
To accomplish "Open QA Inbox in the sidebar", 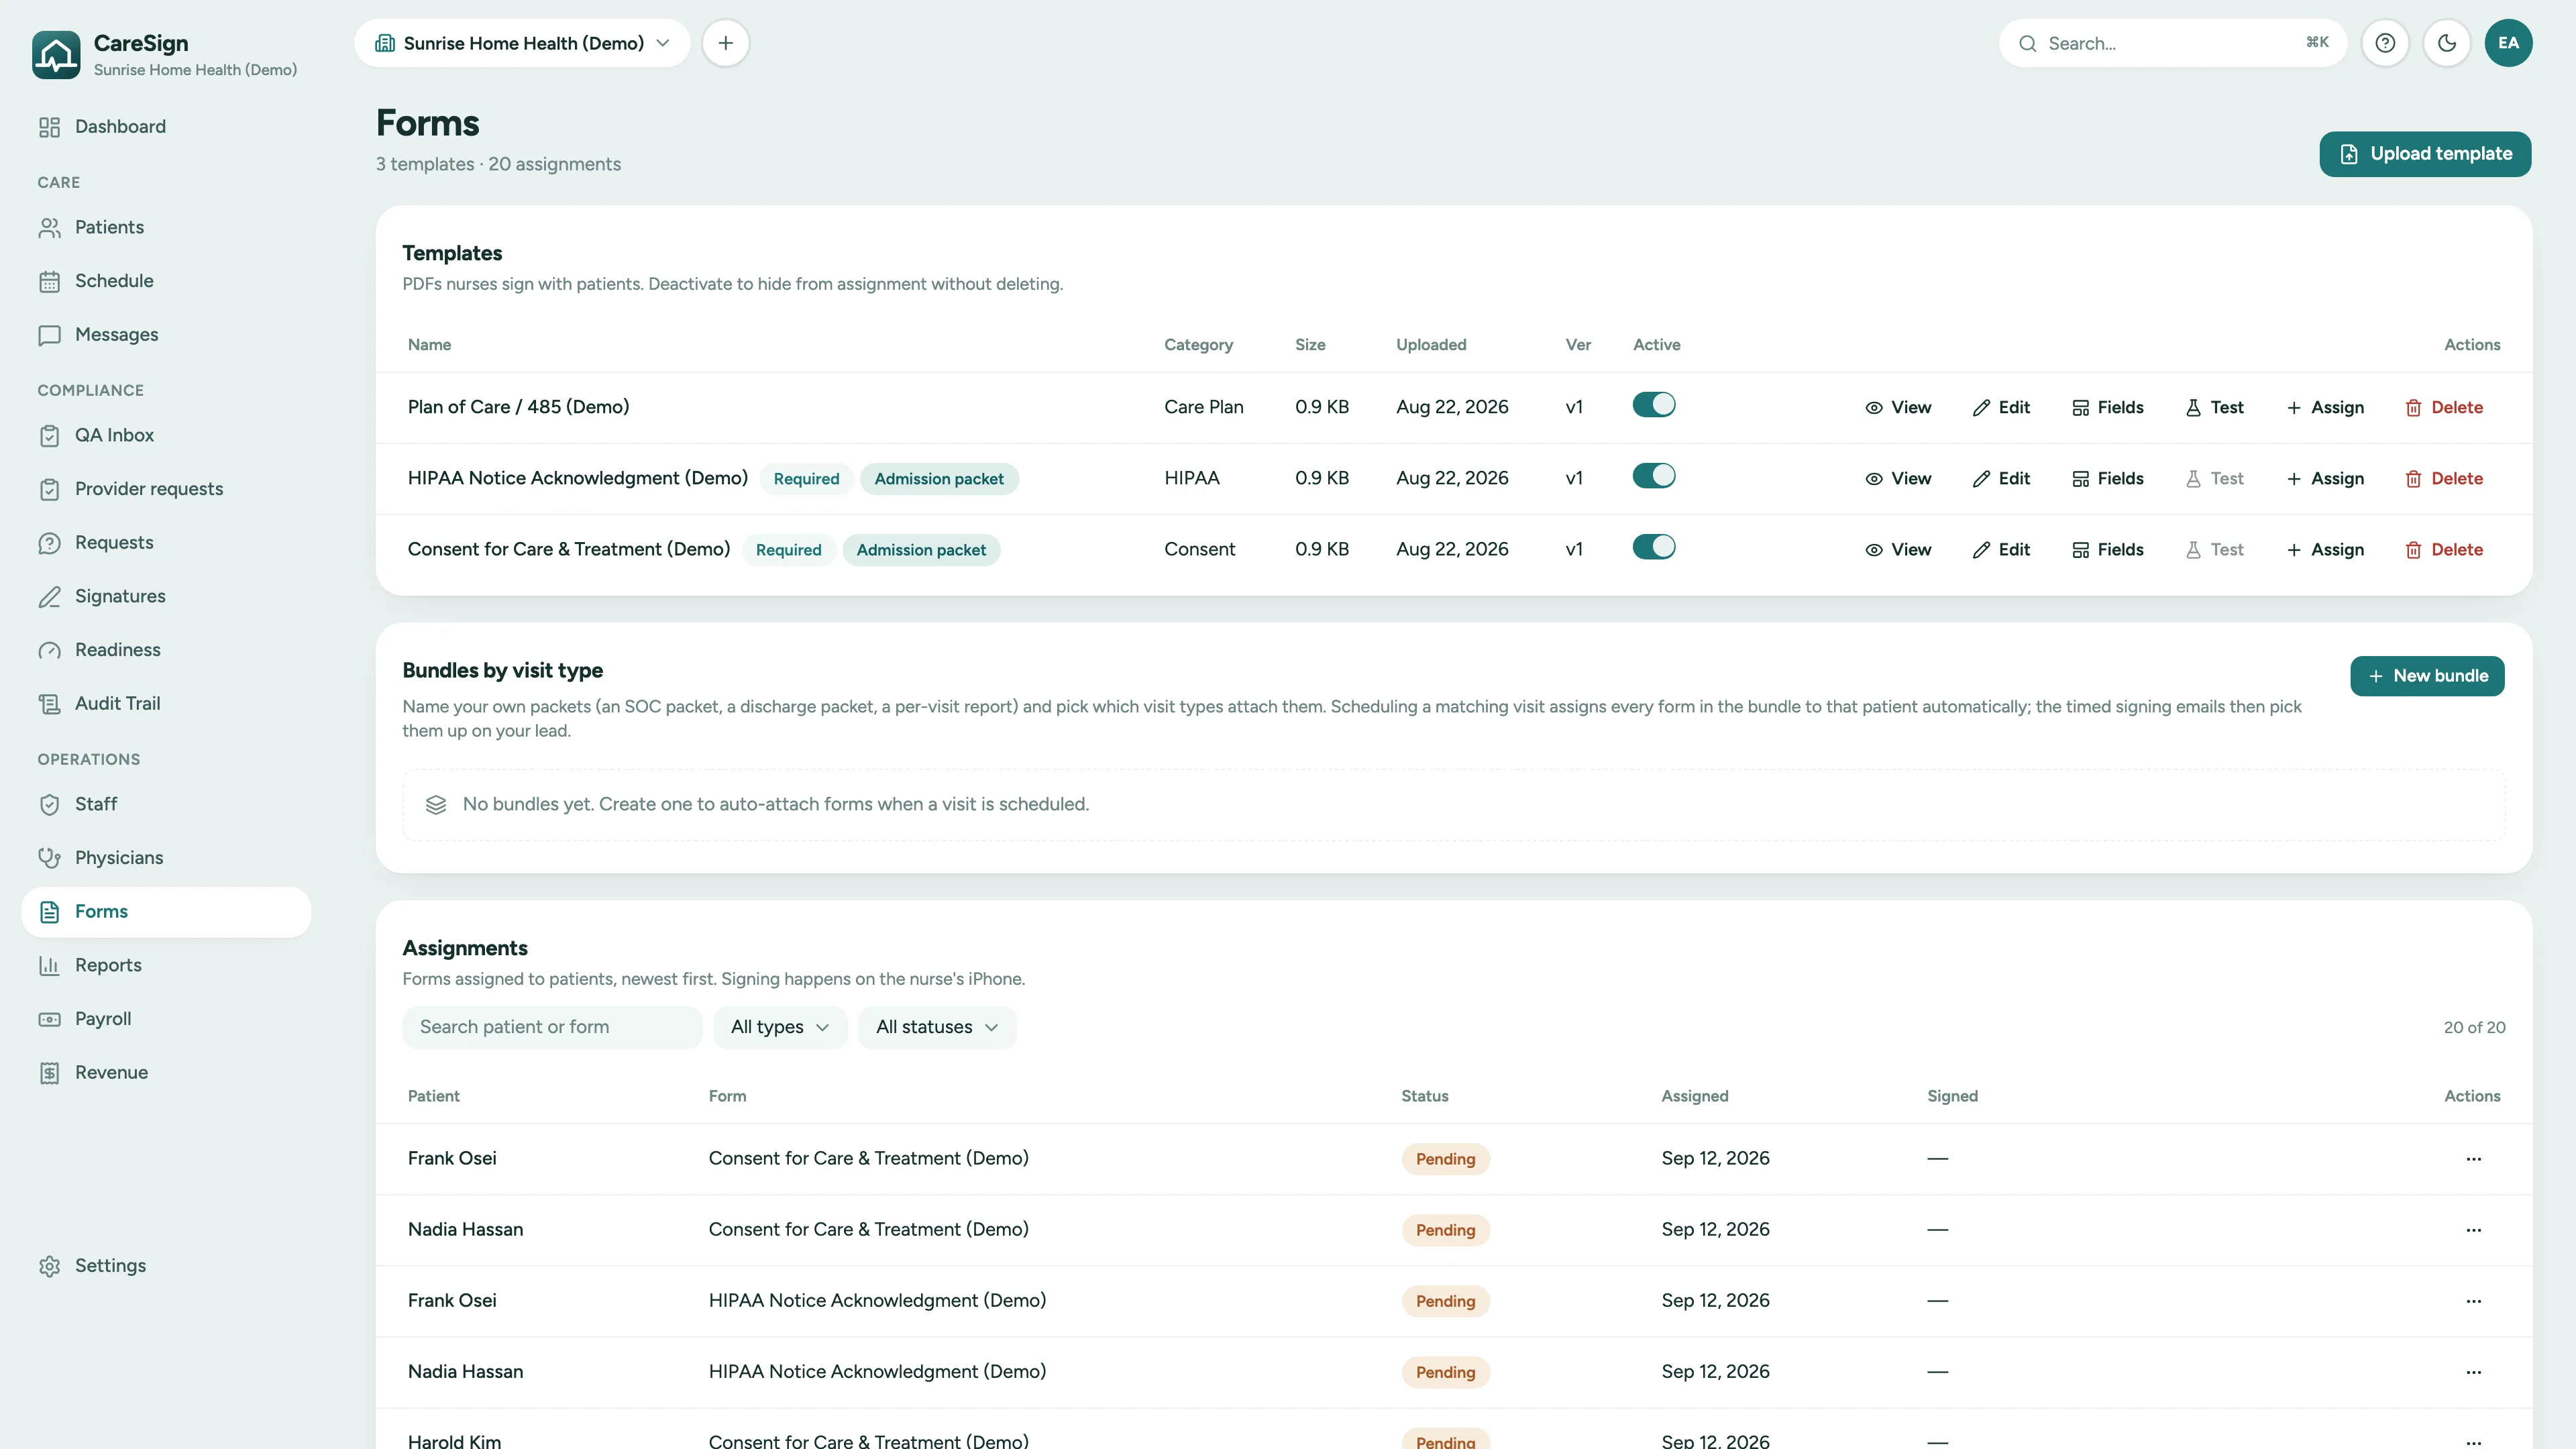I will click(x=166, y=435).
